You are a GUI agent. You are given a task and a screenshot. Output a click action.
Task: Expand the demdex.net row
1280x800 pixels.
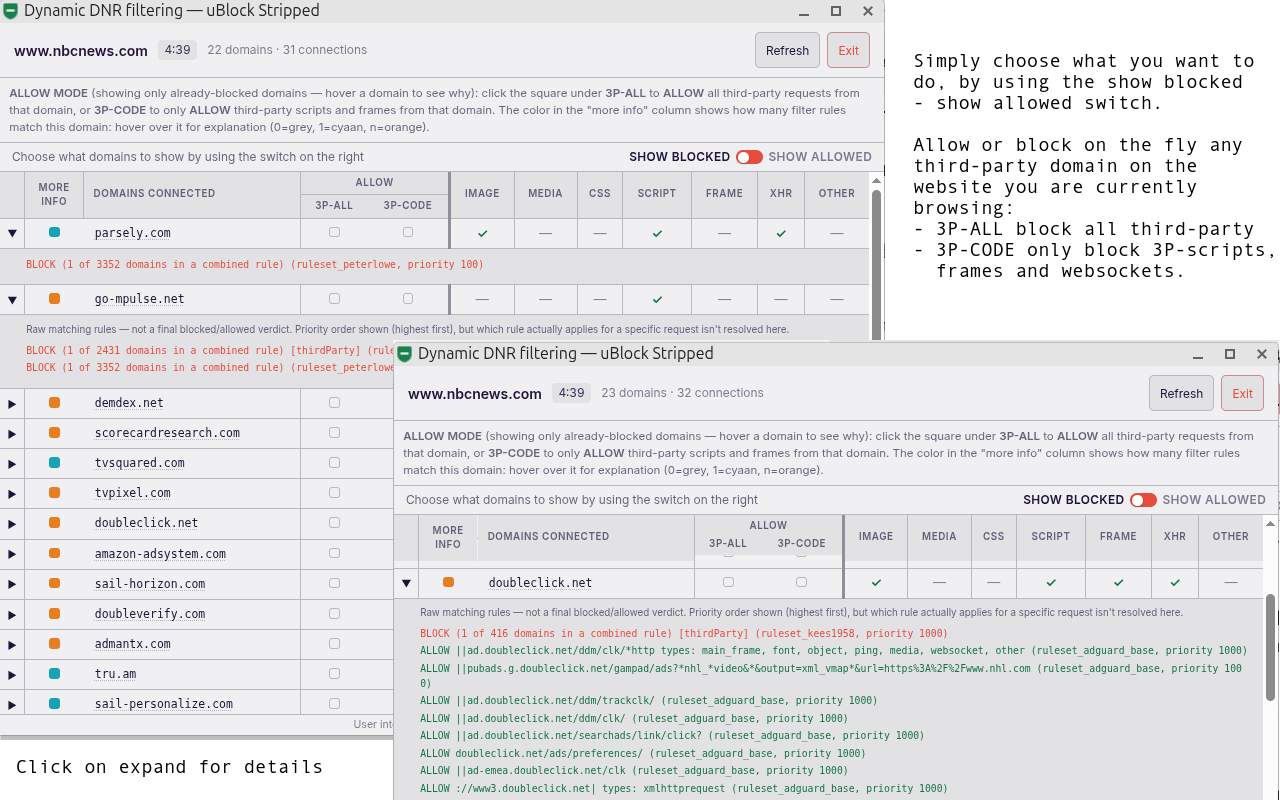(x=13, y=404)
